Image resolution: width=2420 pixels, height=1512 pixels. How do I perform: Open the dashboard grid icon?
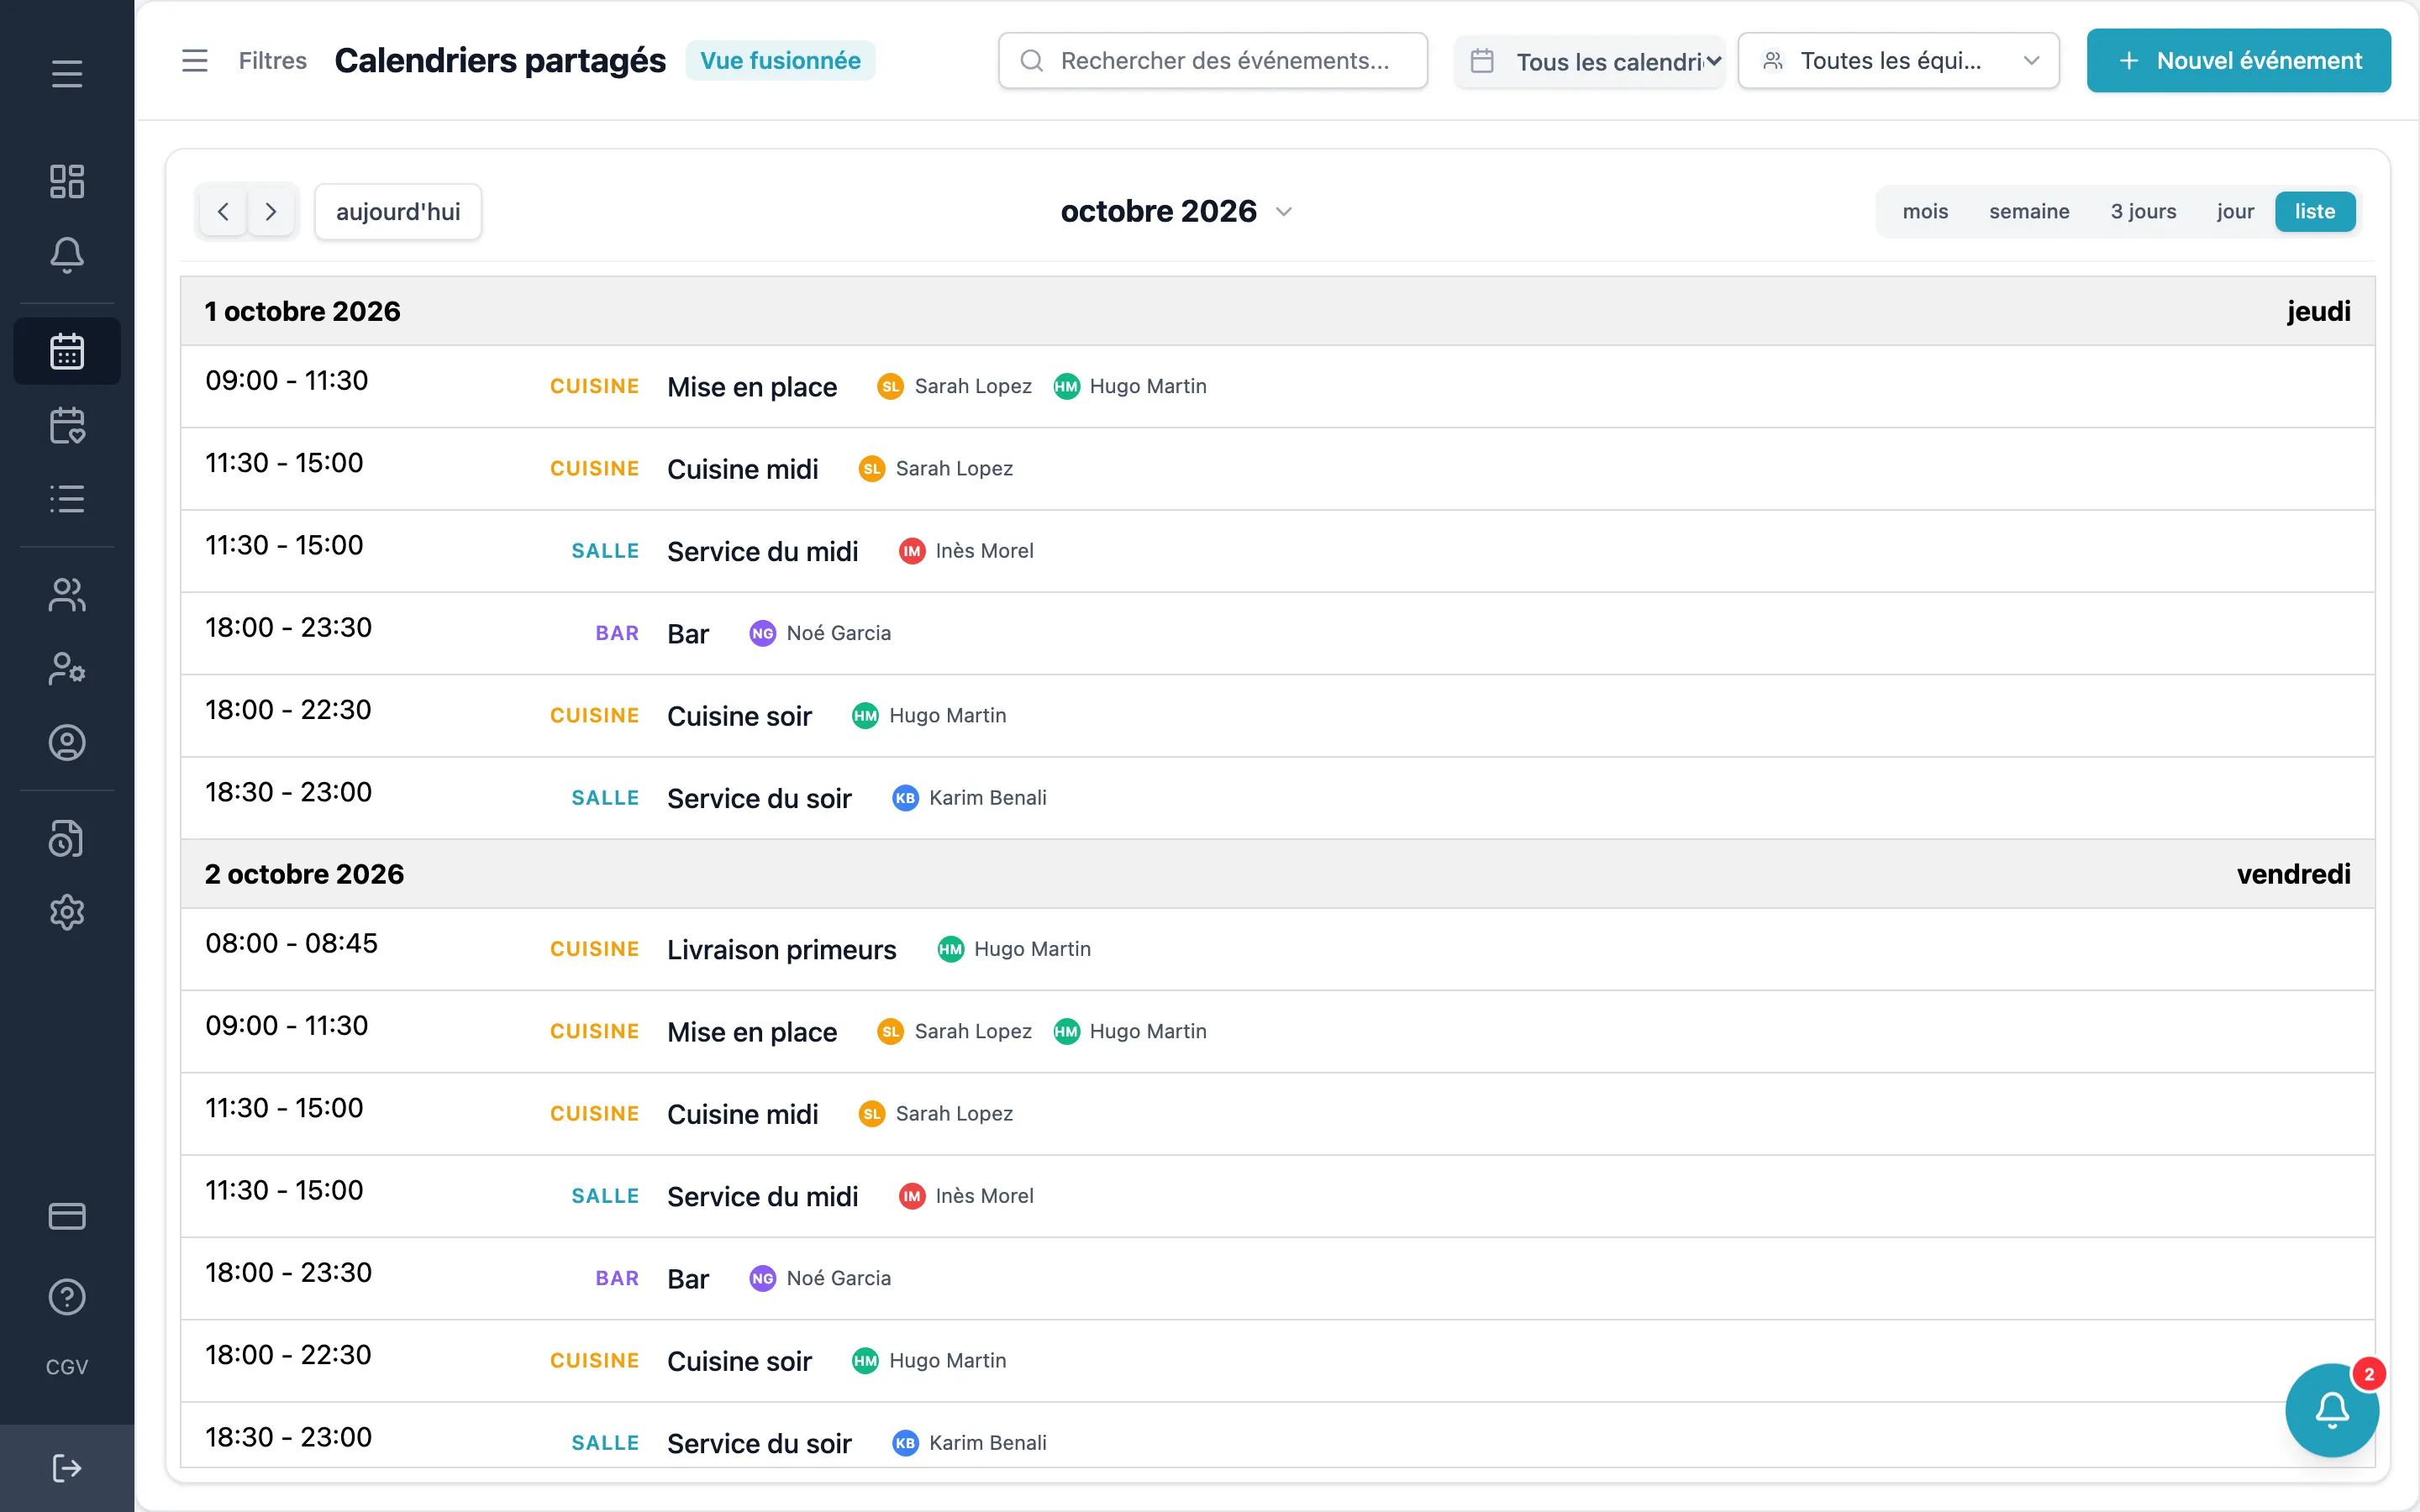click(x=67, y=181)
